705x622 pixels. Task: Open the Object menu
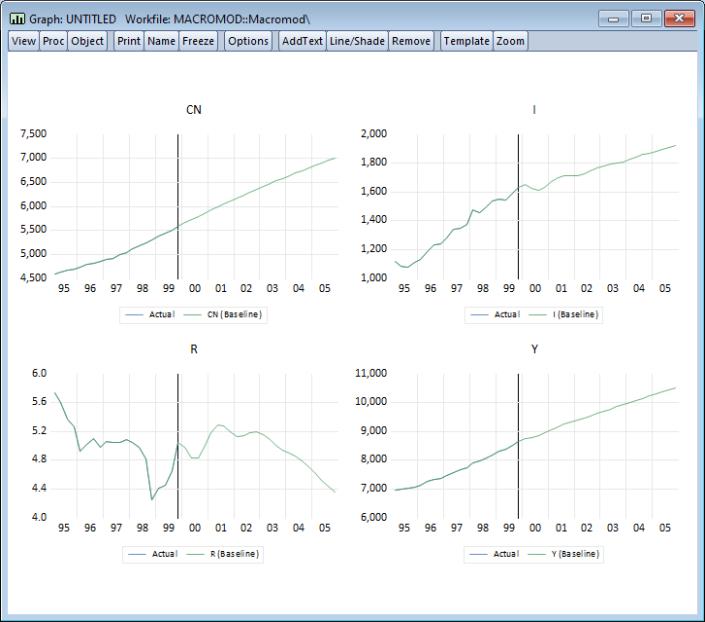tap(87, 41)
